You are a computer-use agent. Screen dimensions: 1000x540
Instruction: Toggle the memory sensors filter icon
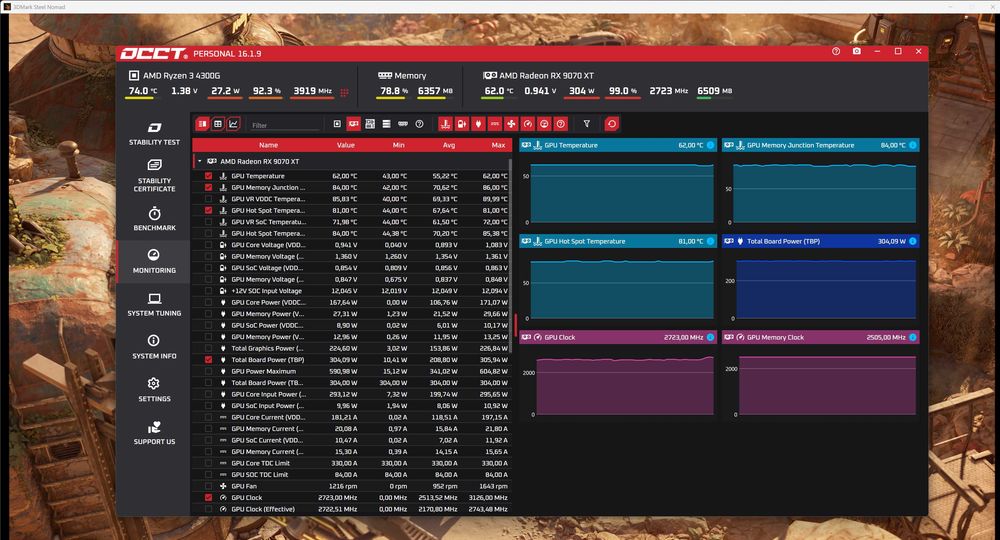[x=403, y=124]
